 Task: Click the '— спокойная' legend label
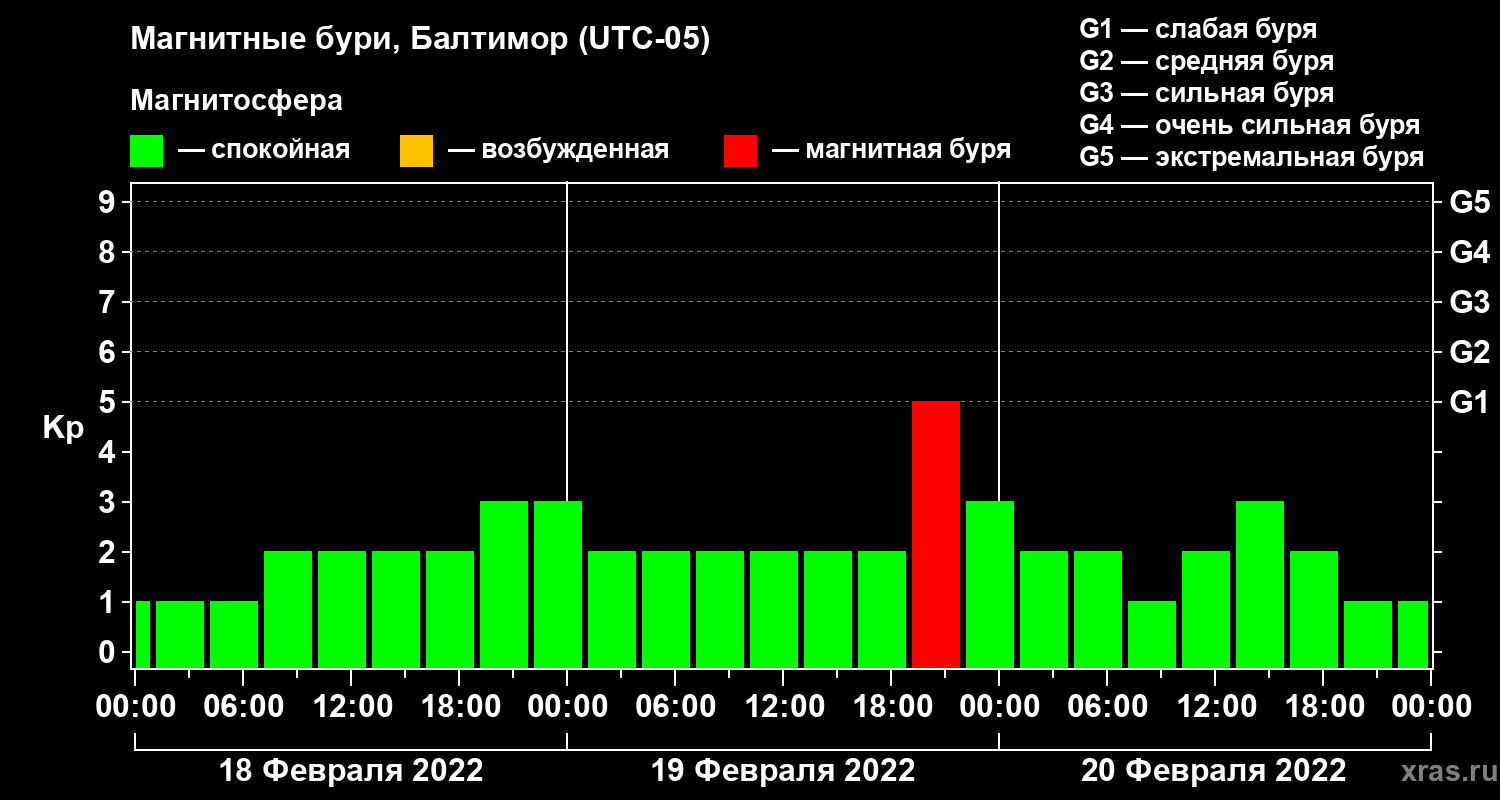tap(264, 151)
